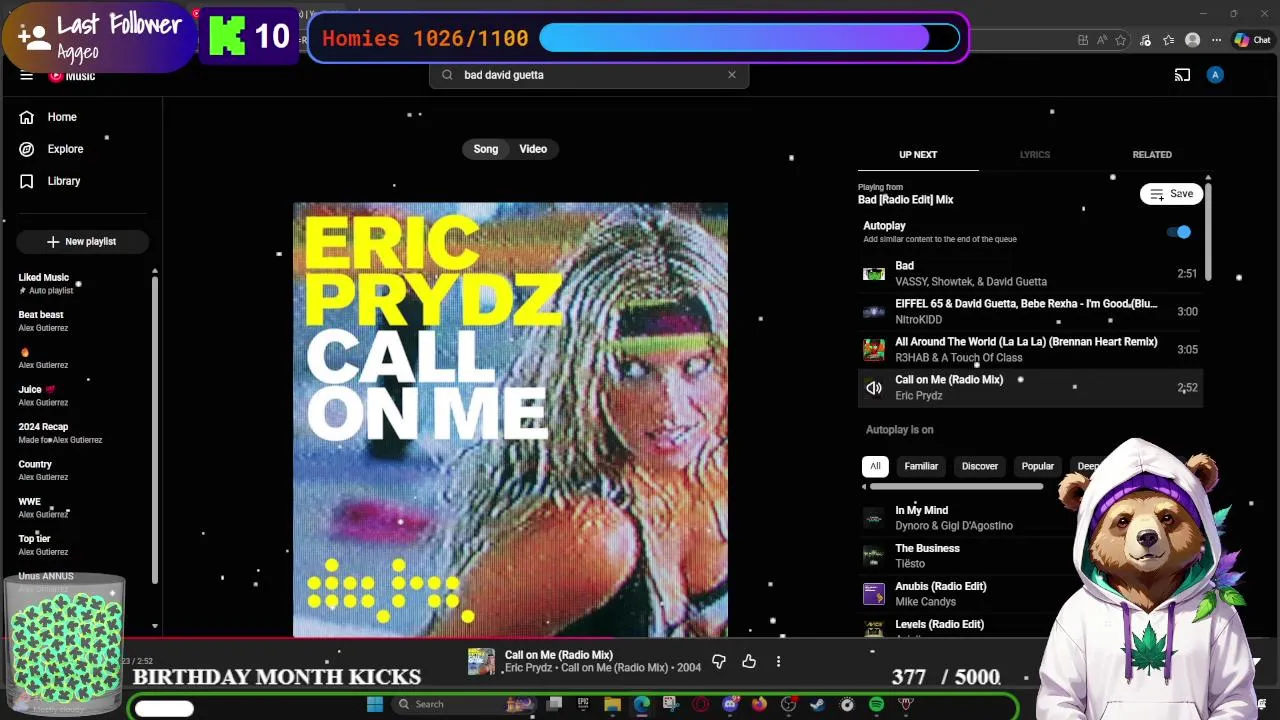Select the Discover filter chip

pyautogui.click(x=980, y=466)
